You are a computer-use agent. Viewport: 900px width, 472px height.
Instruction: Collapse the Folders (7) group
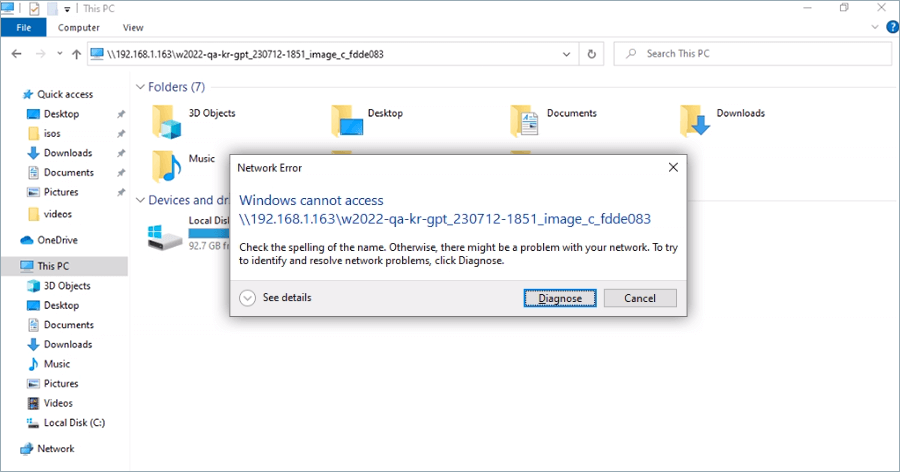click(x=140, y=87)
